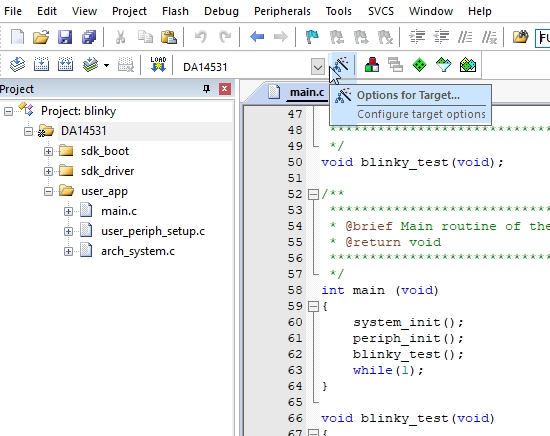Open the Edit menu
The height and width of the screenshot is (436, 550).
click(x=47, y=11)
